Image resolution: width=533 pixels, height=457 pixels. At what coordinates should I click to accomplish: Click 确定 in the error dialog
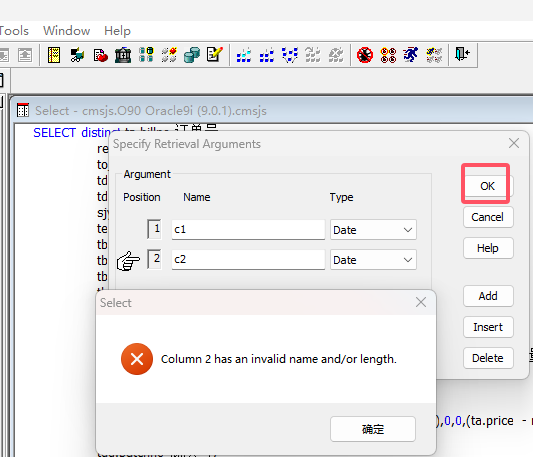[373, 429]
